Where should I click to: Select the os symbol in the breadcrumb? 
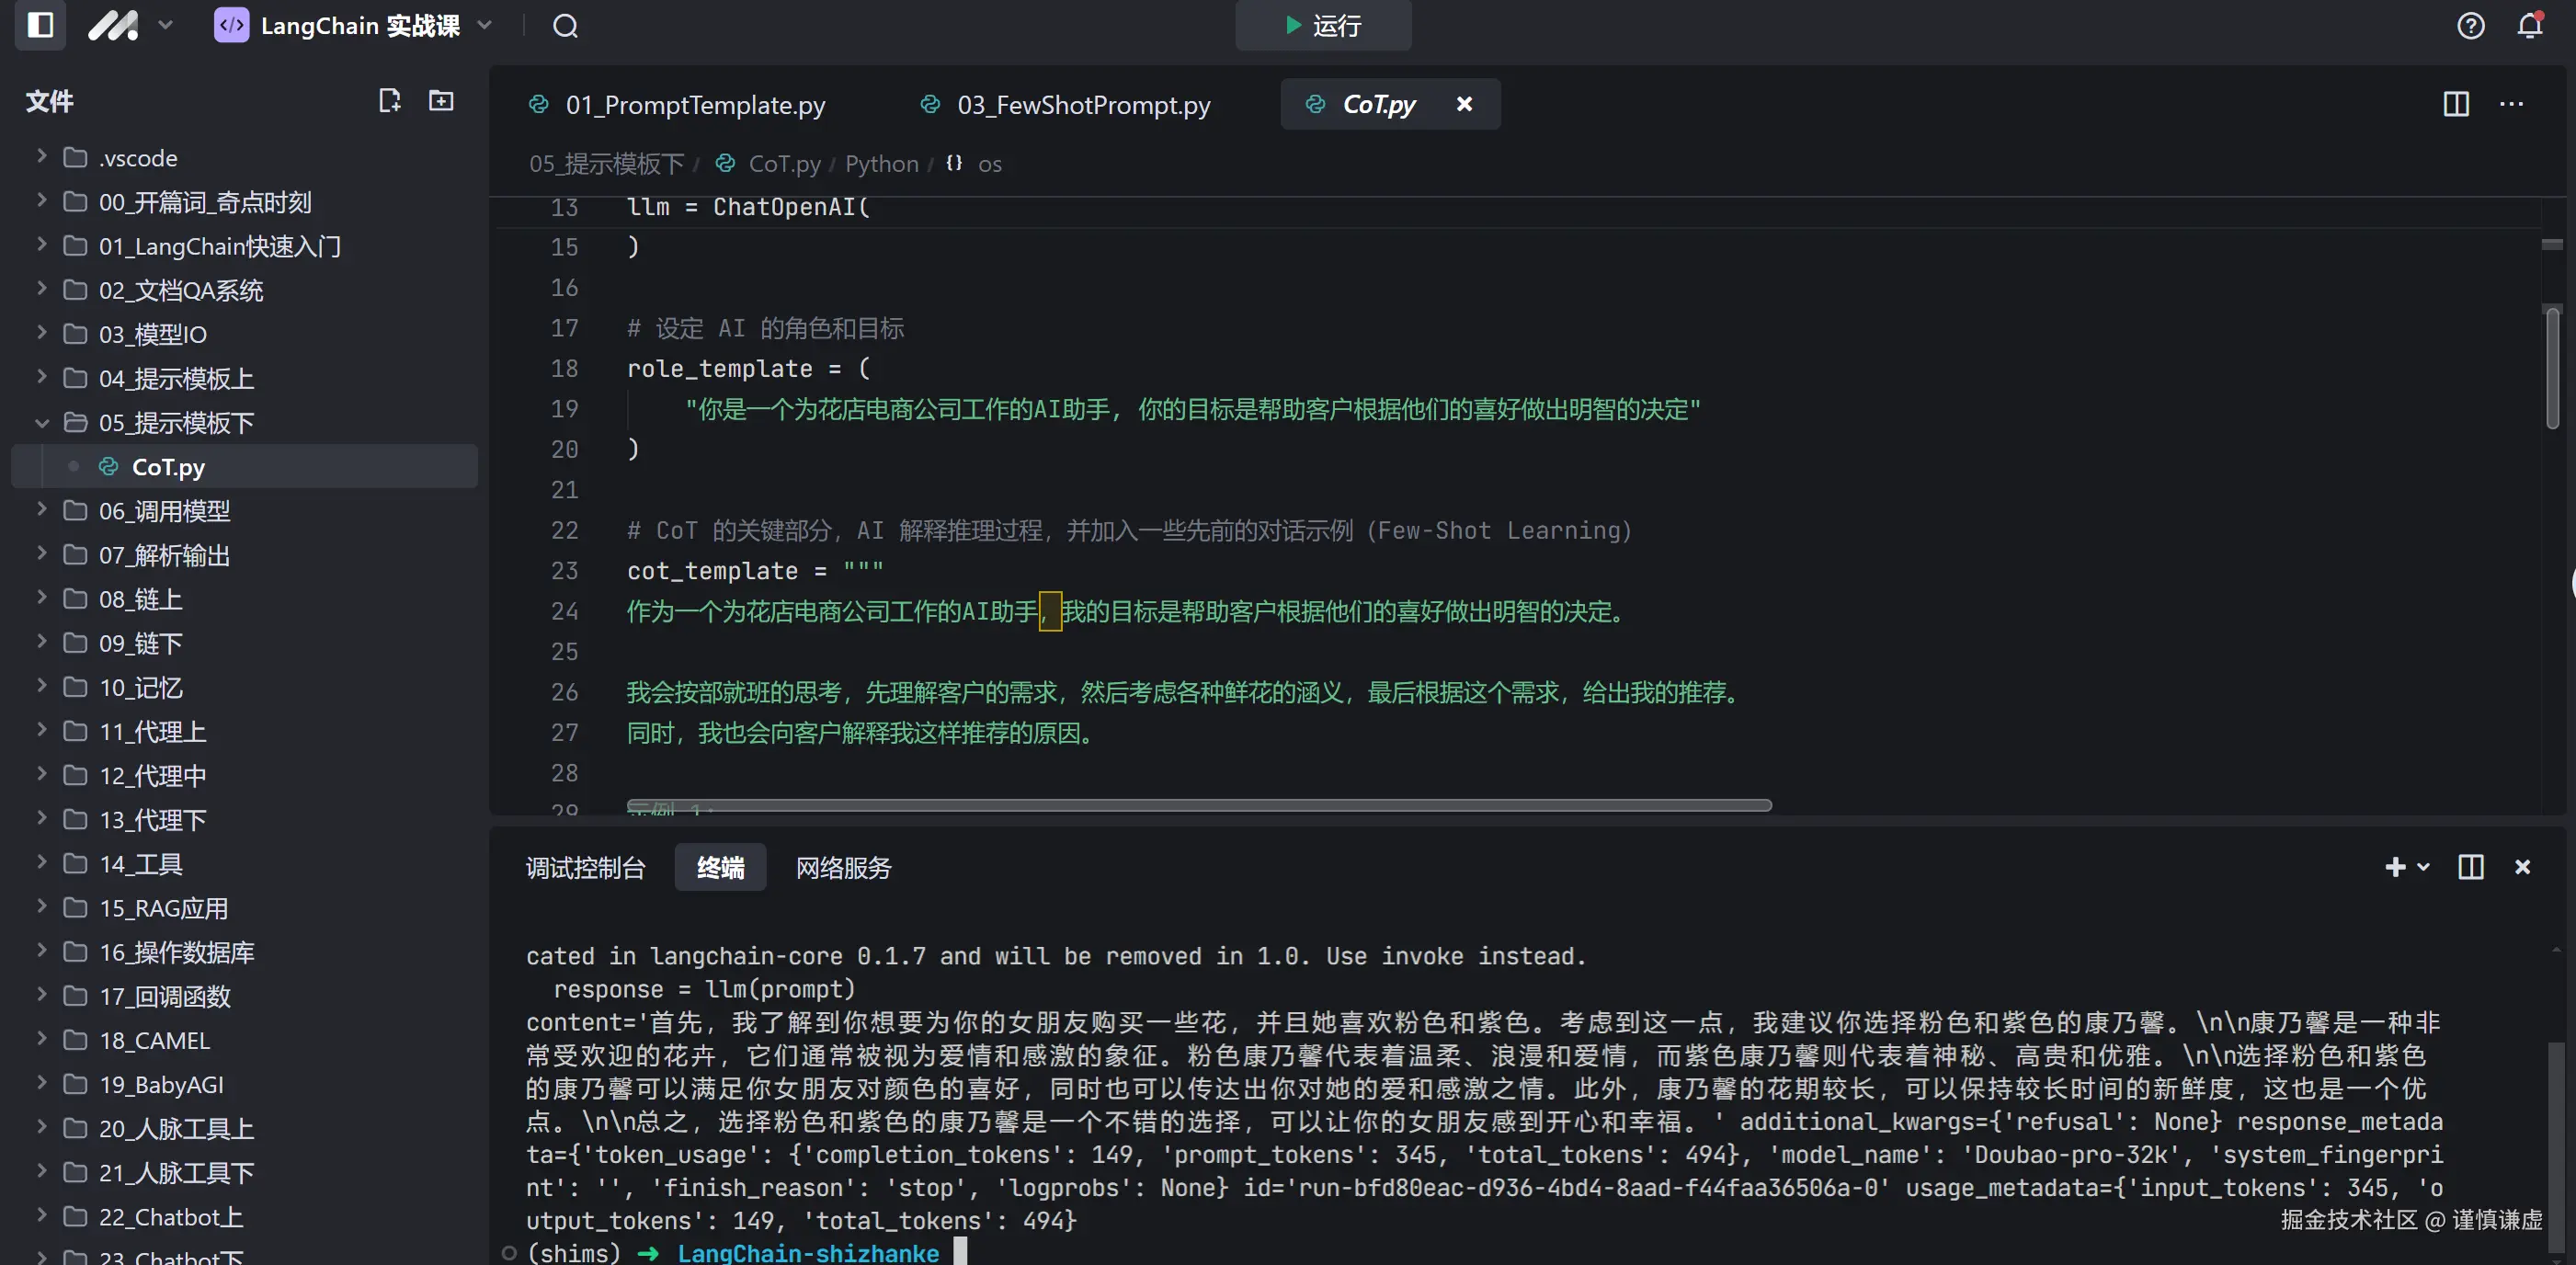989,164
